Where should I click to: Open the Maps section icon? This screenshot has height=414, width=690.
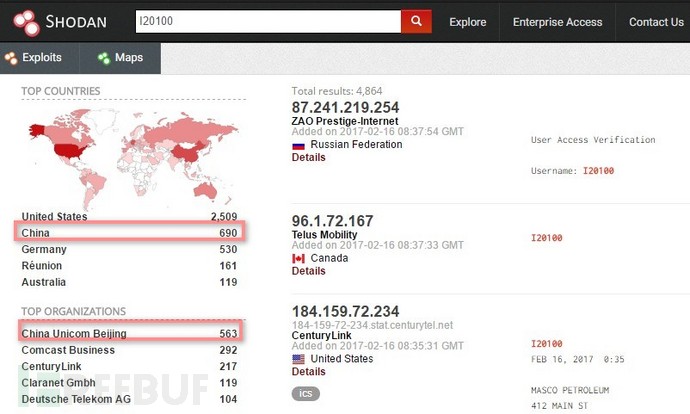pyautogui.click(x=104, y=58)
